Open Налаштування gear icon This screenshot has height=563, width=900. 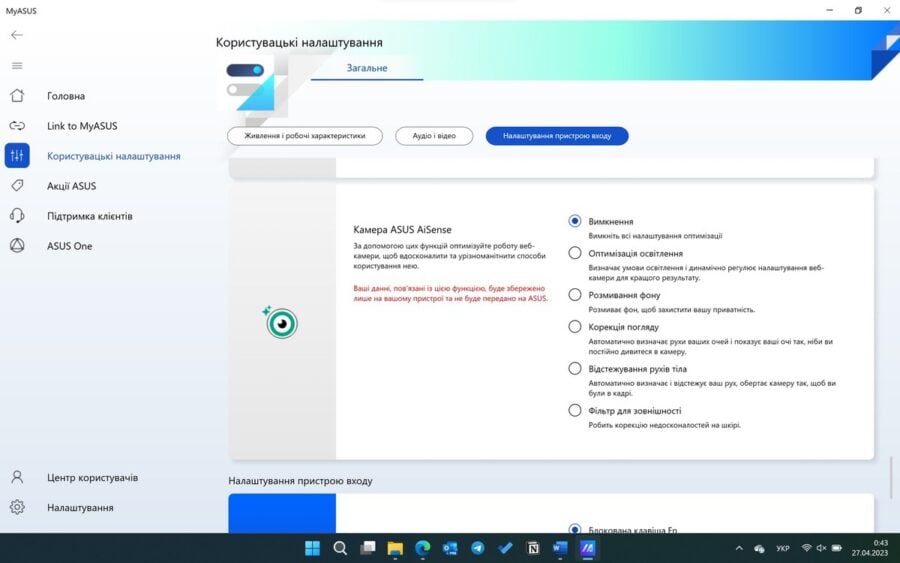coord(17,507)
